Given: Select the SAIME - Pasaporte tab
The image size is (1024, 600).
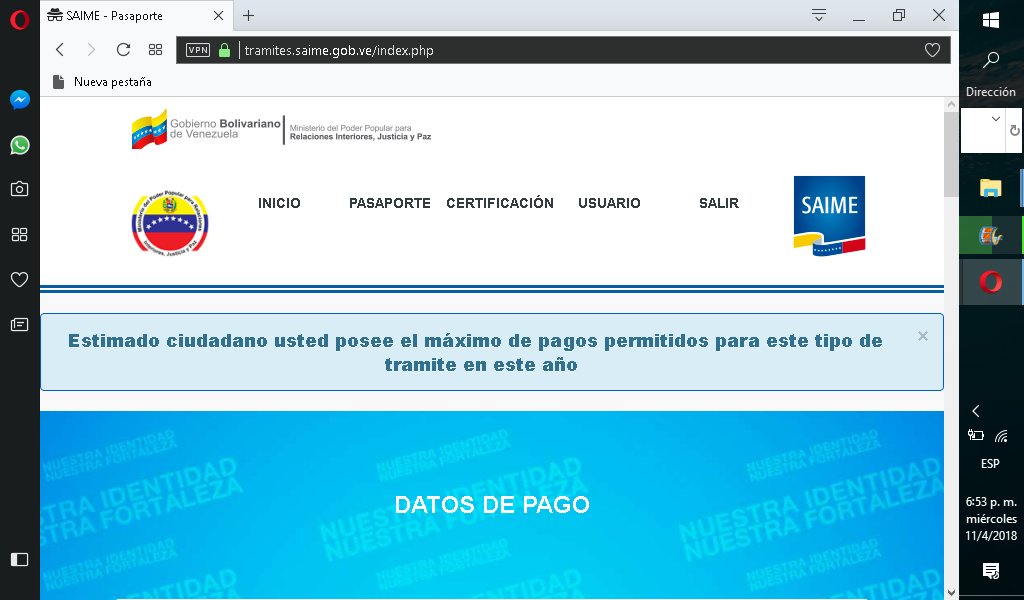Looking at the screenshot, I should 136,16.
